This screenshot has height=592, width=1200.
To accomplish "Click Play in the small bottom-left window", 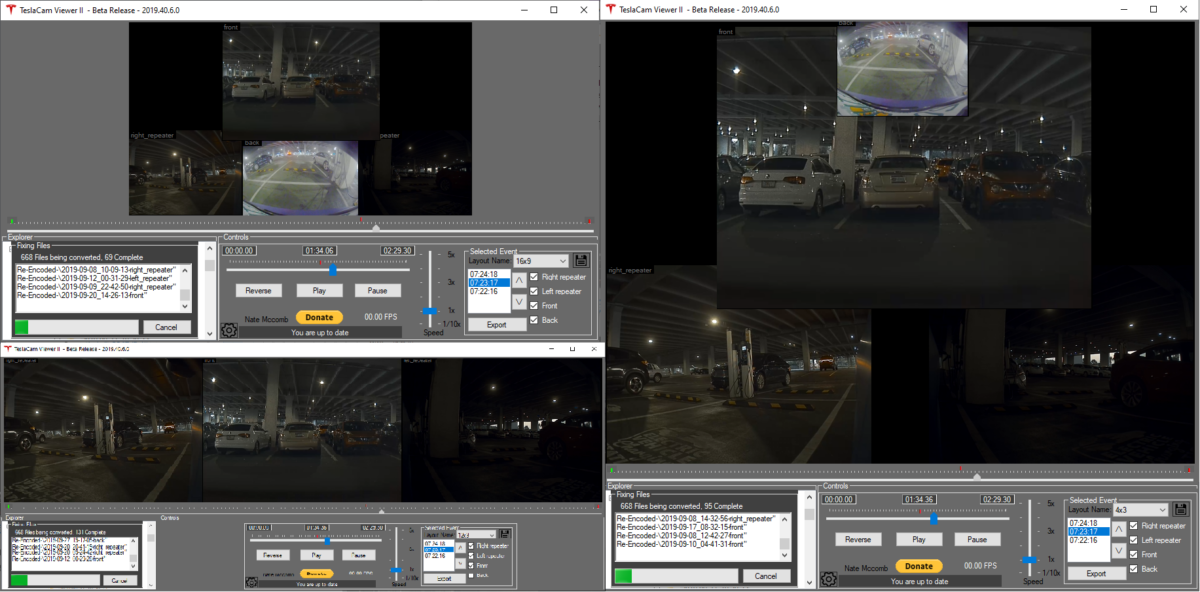I will pyautogui.click(x=316, y=554).
